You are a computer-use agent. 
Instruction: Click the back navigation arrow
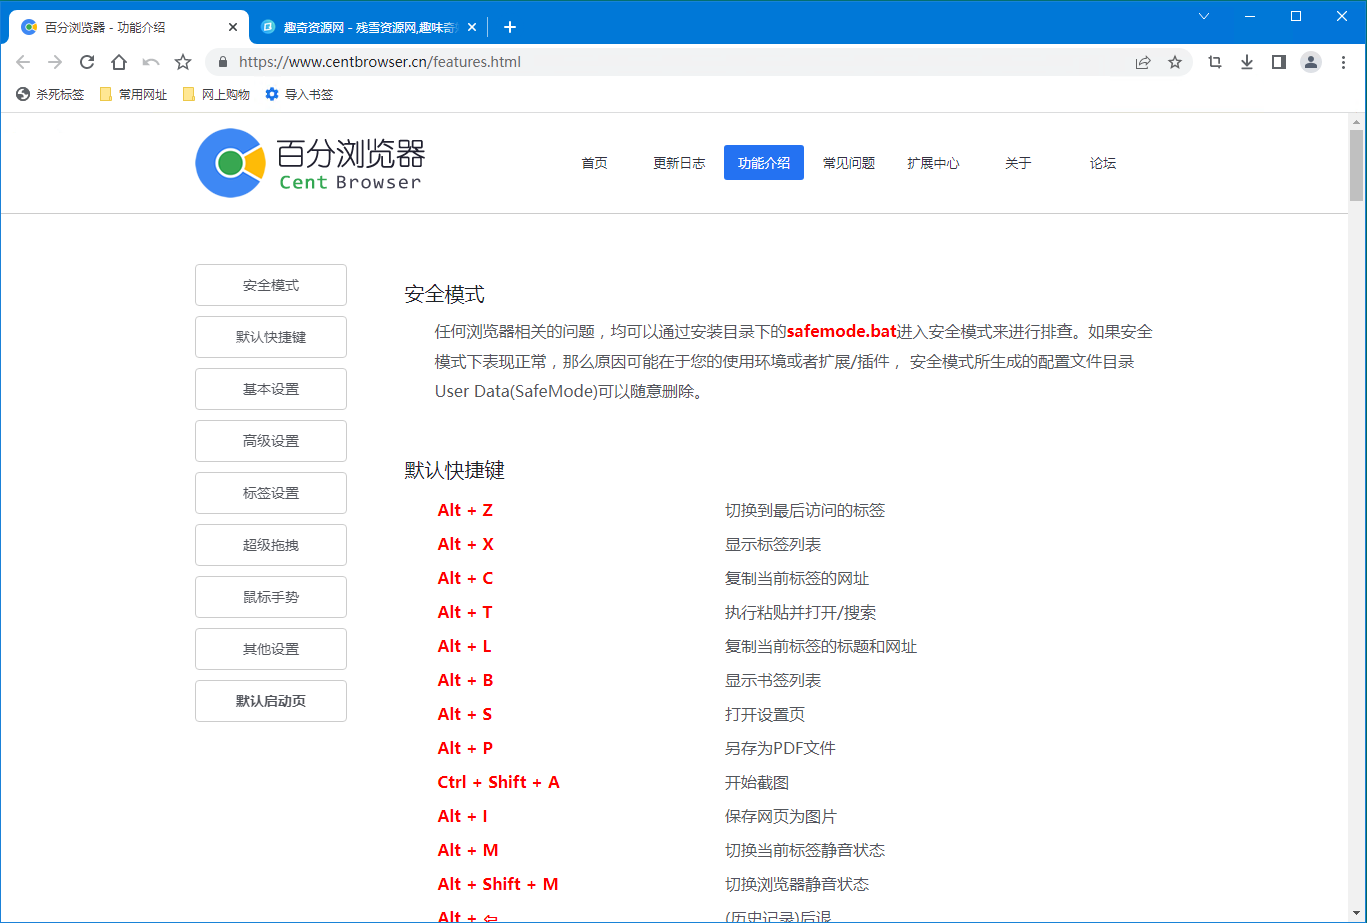(x=23, y=61)
